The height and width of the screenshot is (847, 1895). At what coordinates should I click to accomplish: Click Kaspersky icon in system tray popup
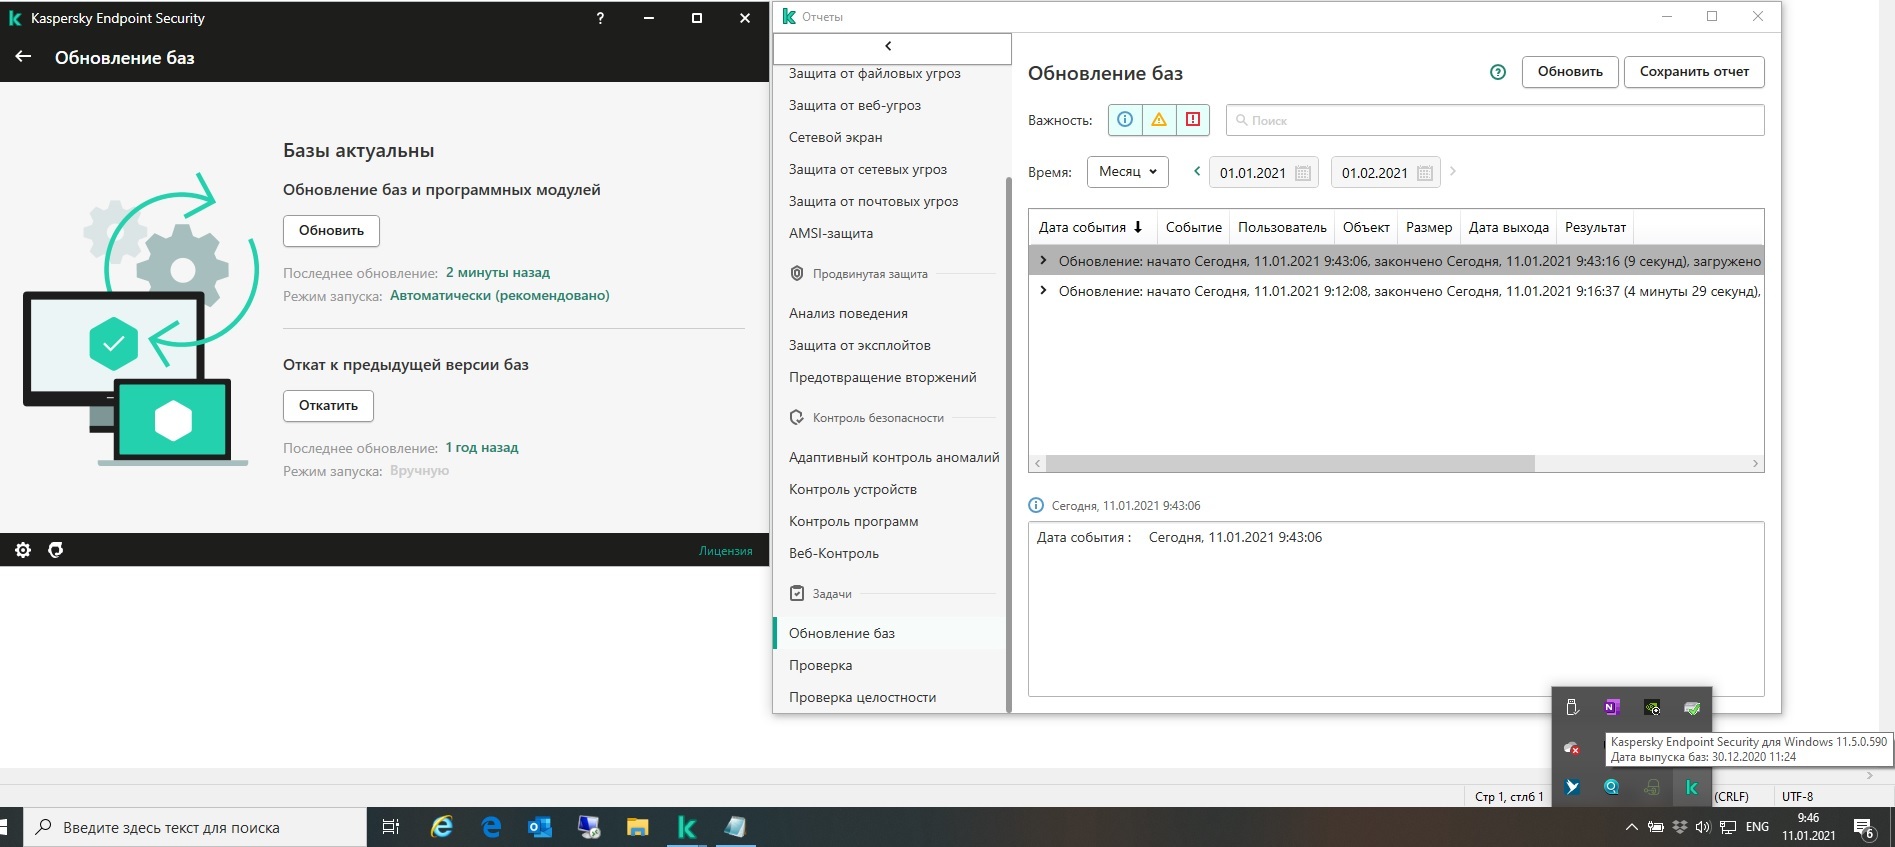coord(1691,787)
